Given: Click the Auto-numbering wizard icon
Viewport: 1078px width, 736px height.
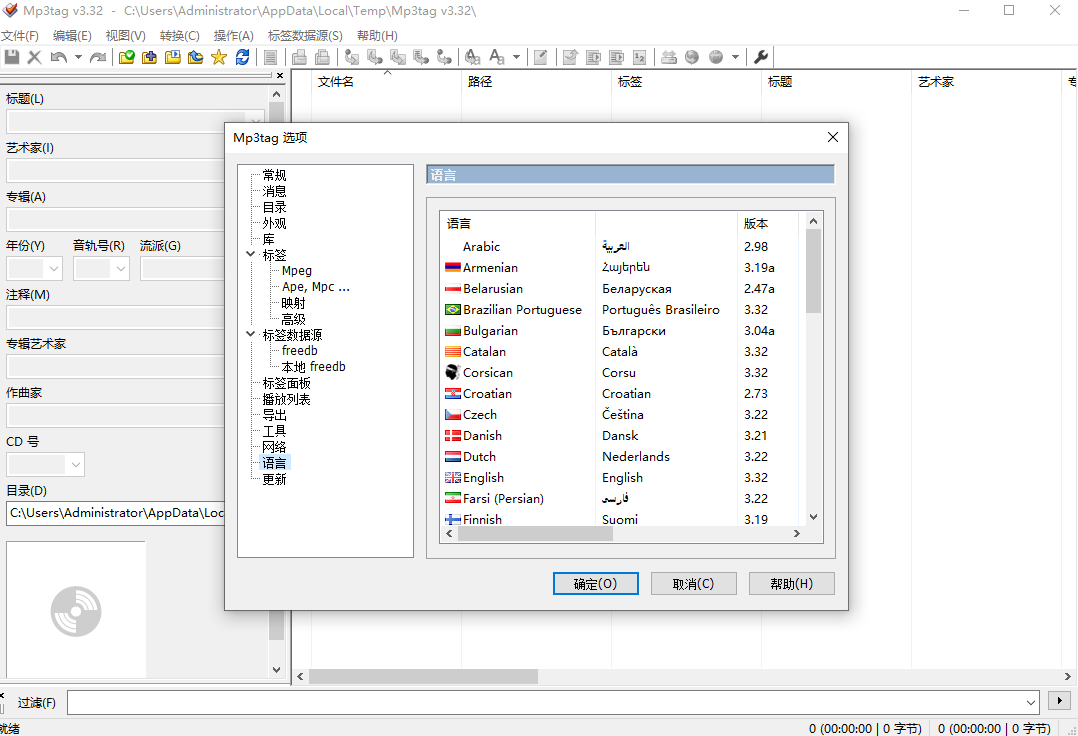Looking at the screenshot, I should pos(639,57).
